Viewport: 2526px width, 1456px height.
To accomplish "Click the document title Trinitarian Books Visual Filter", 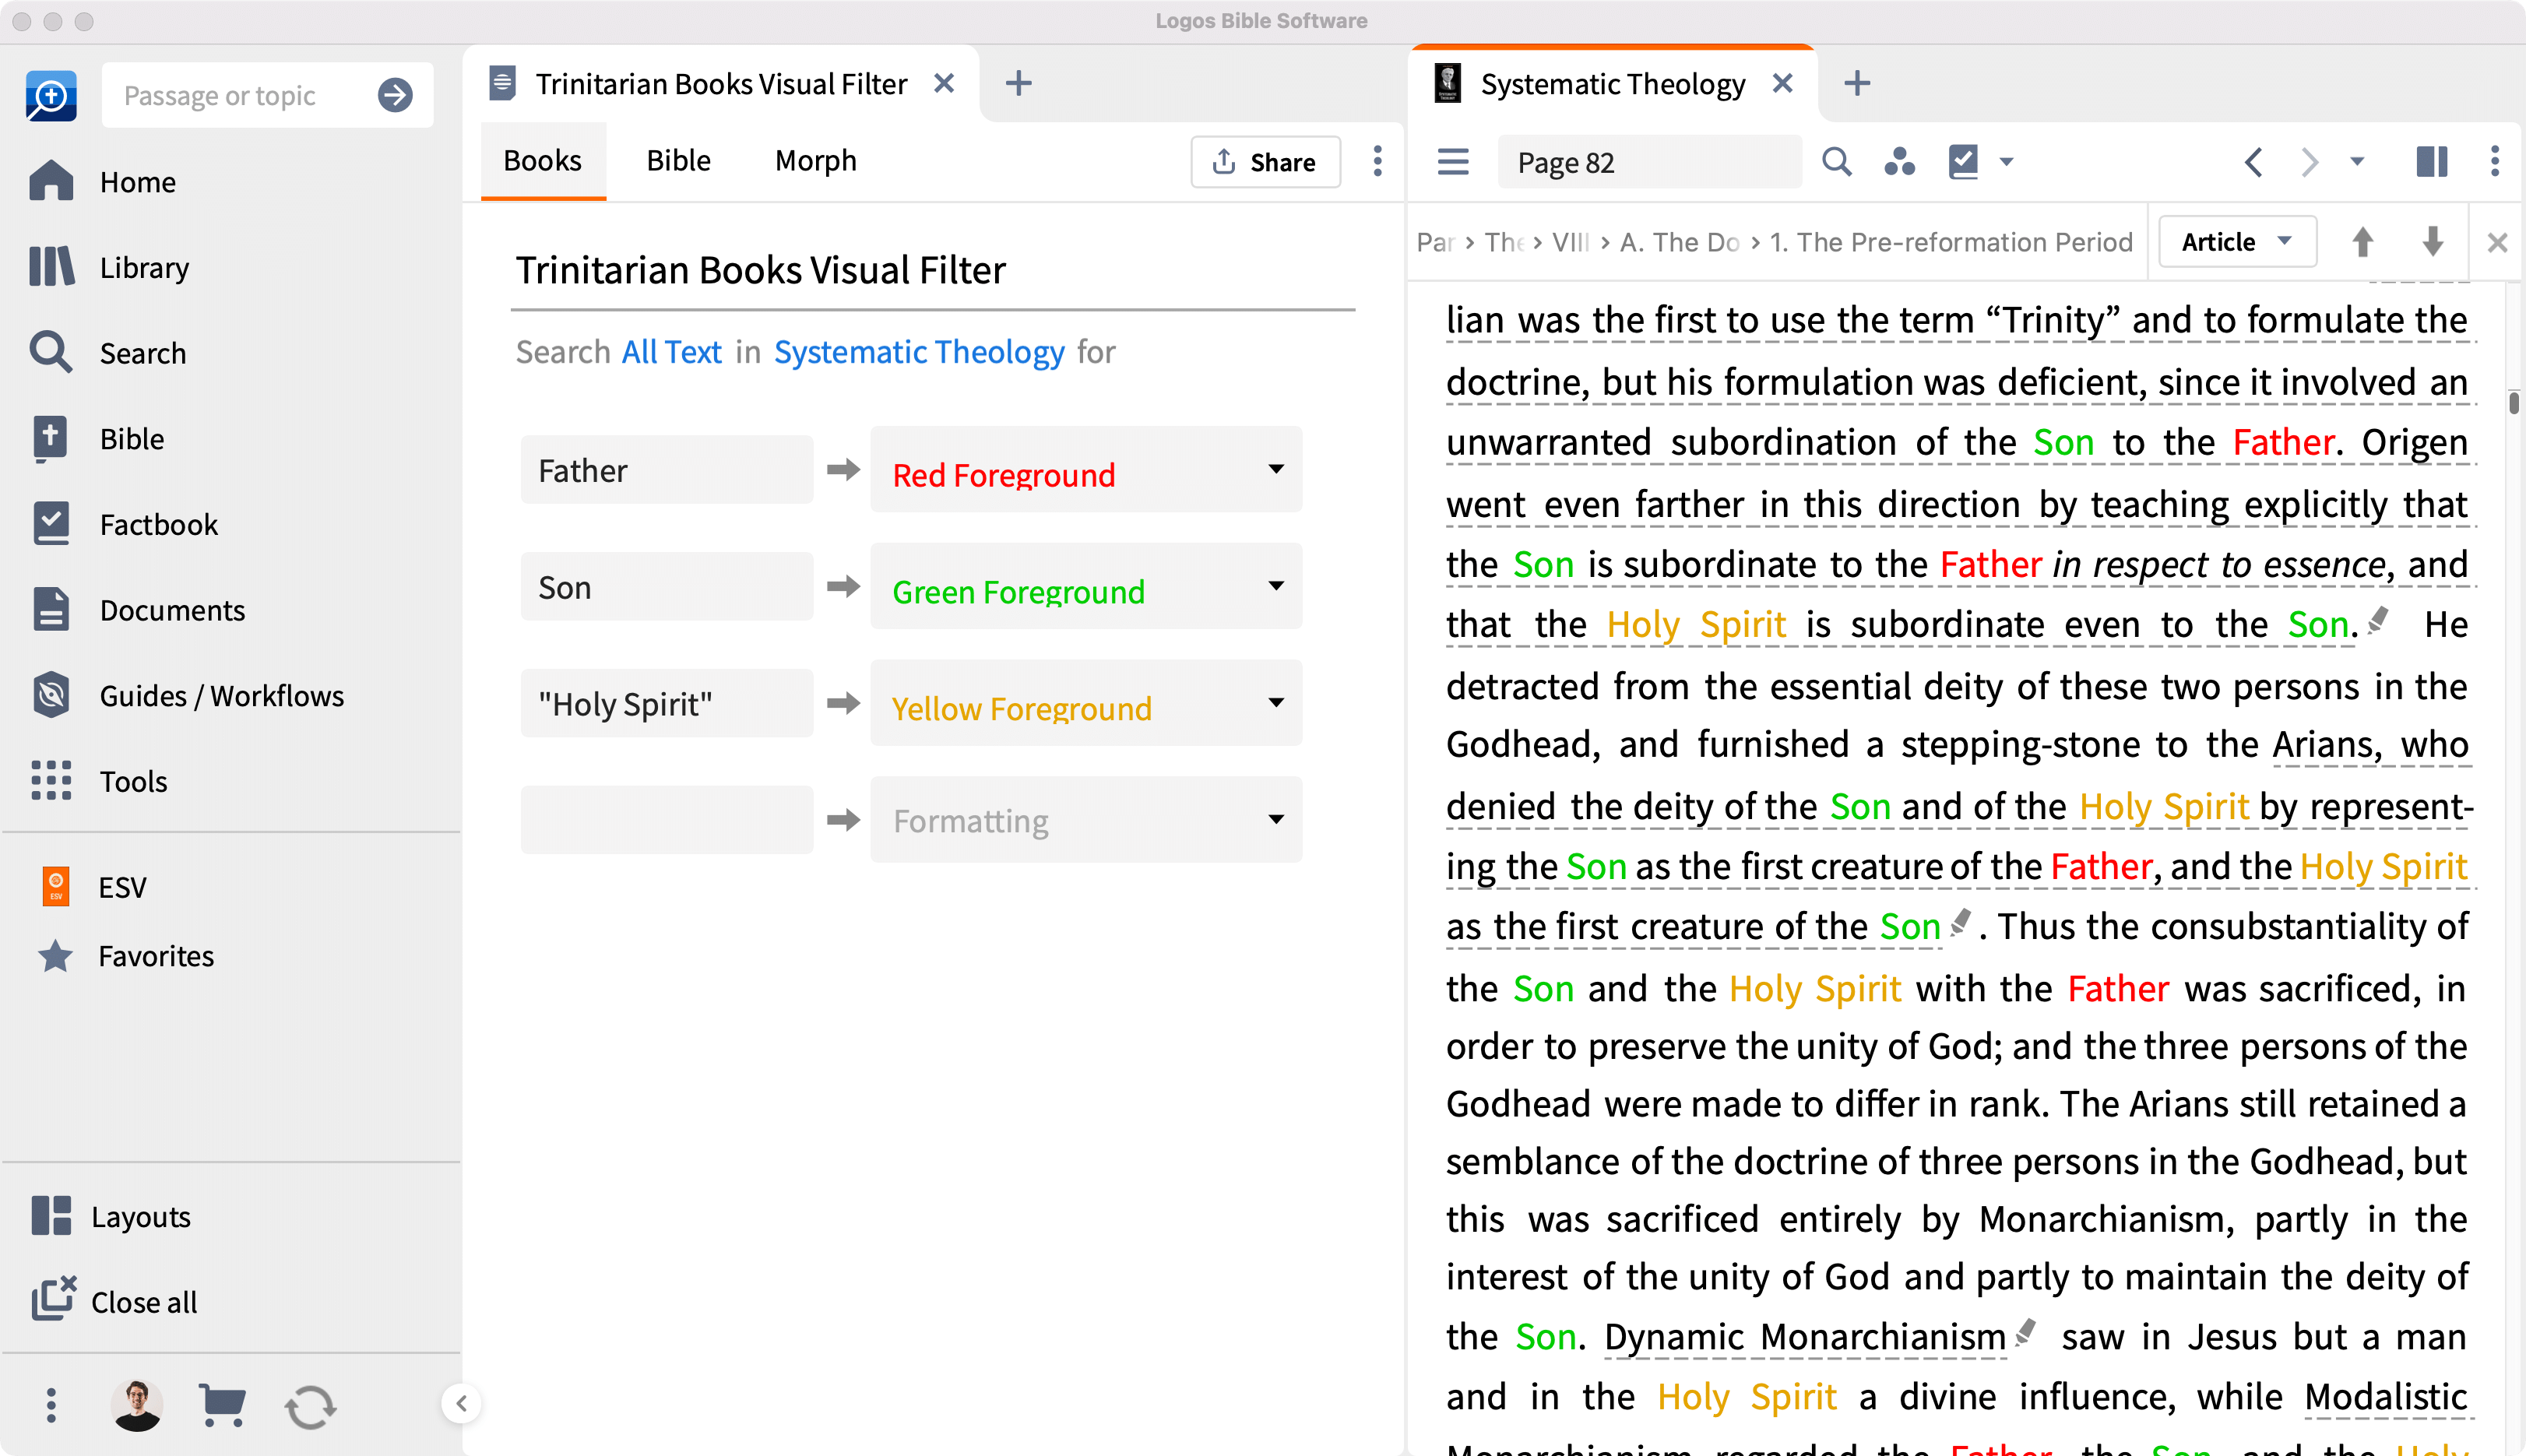I will pyautogui.click(x=760, y=270).
